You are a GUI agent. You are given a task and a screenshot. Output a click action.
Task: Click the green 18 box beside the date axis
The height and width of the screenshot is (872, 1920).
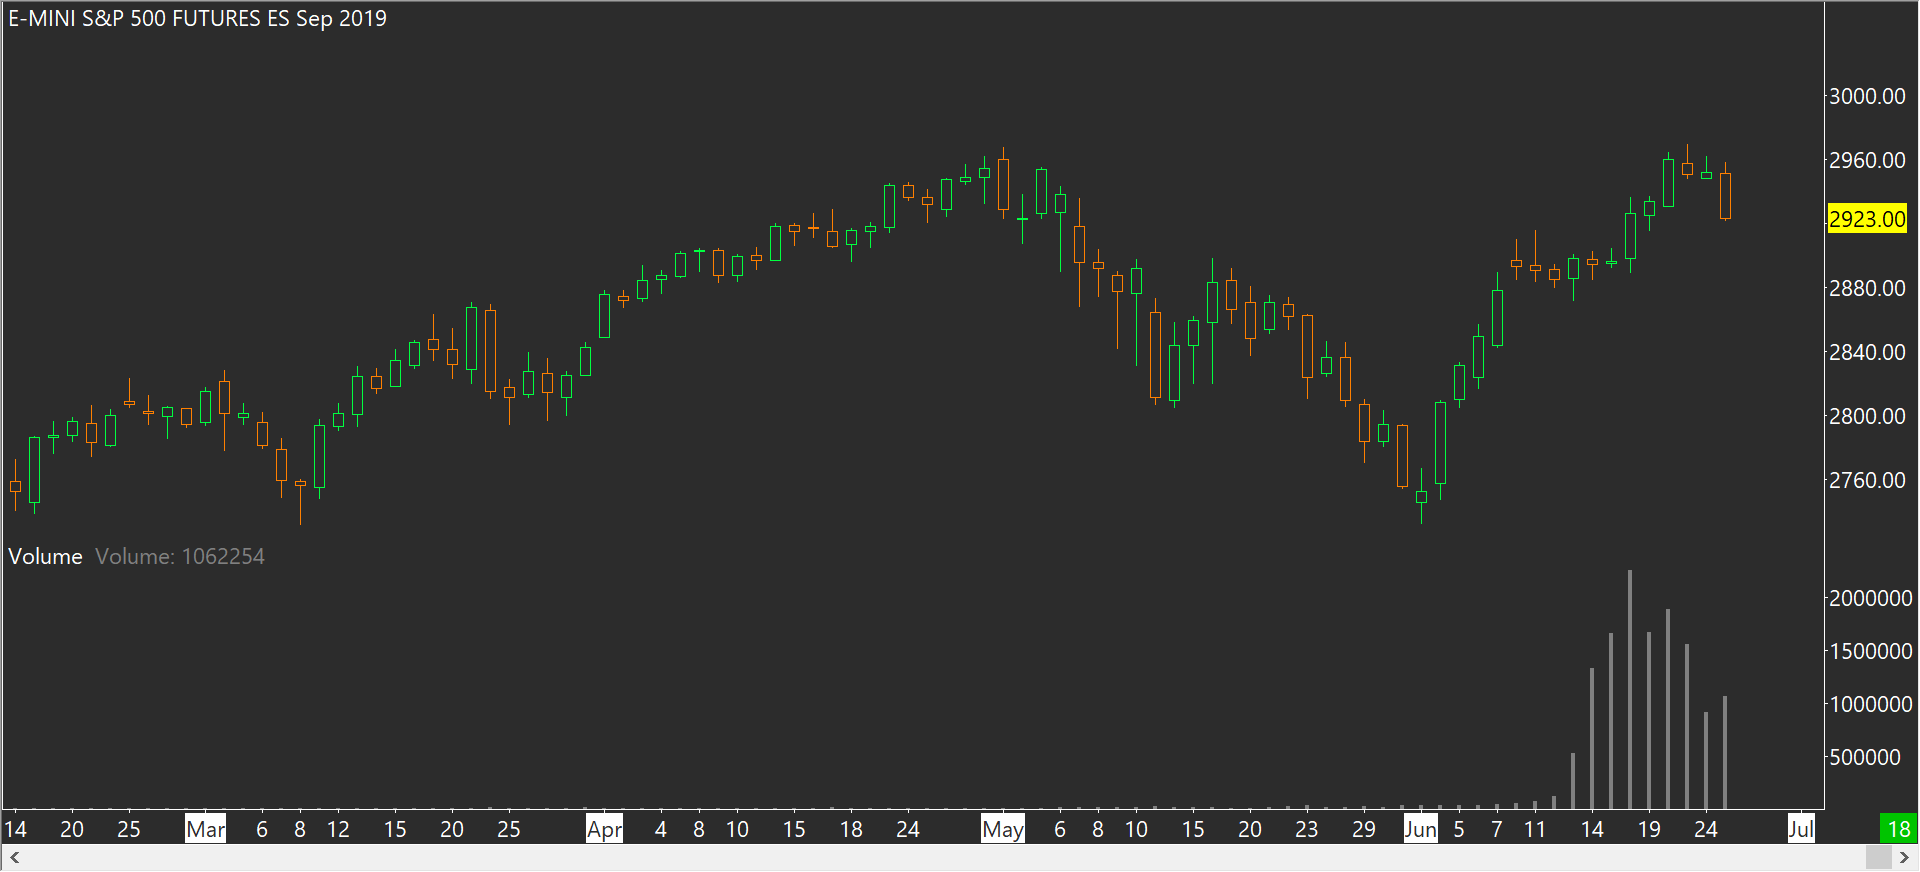click(1899, 829)
